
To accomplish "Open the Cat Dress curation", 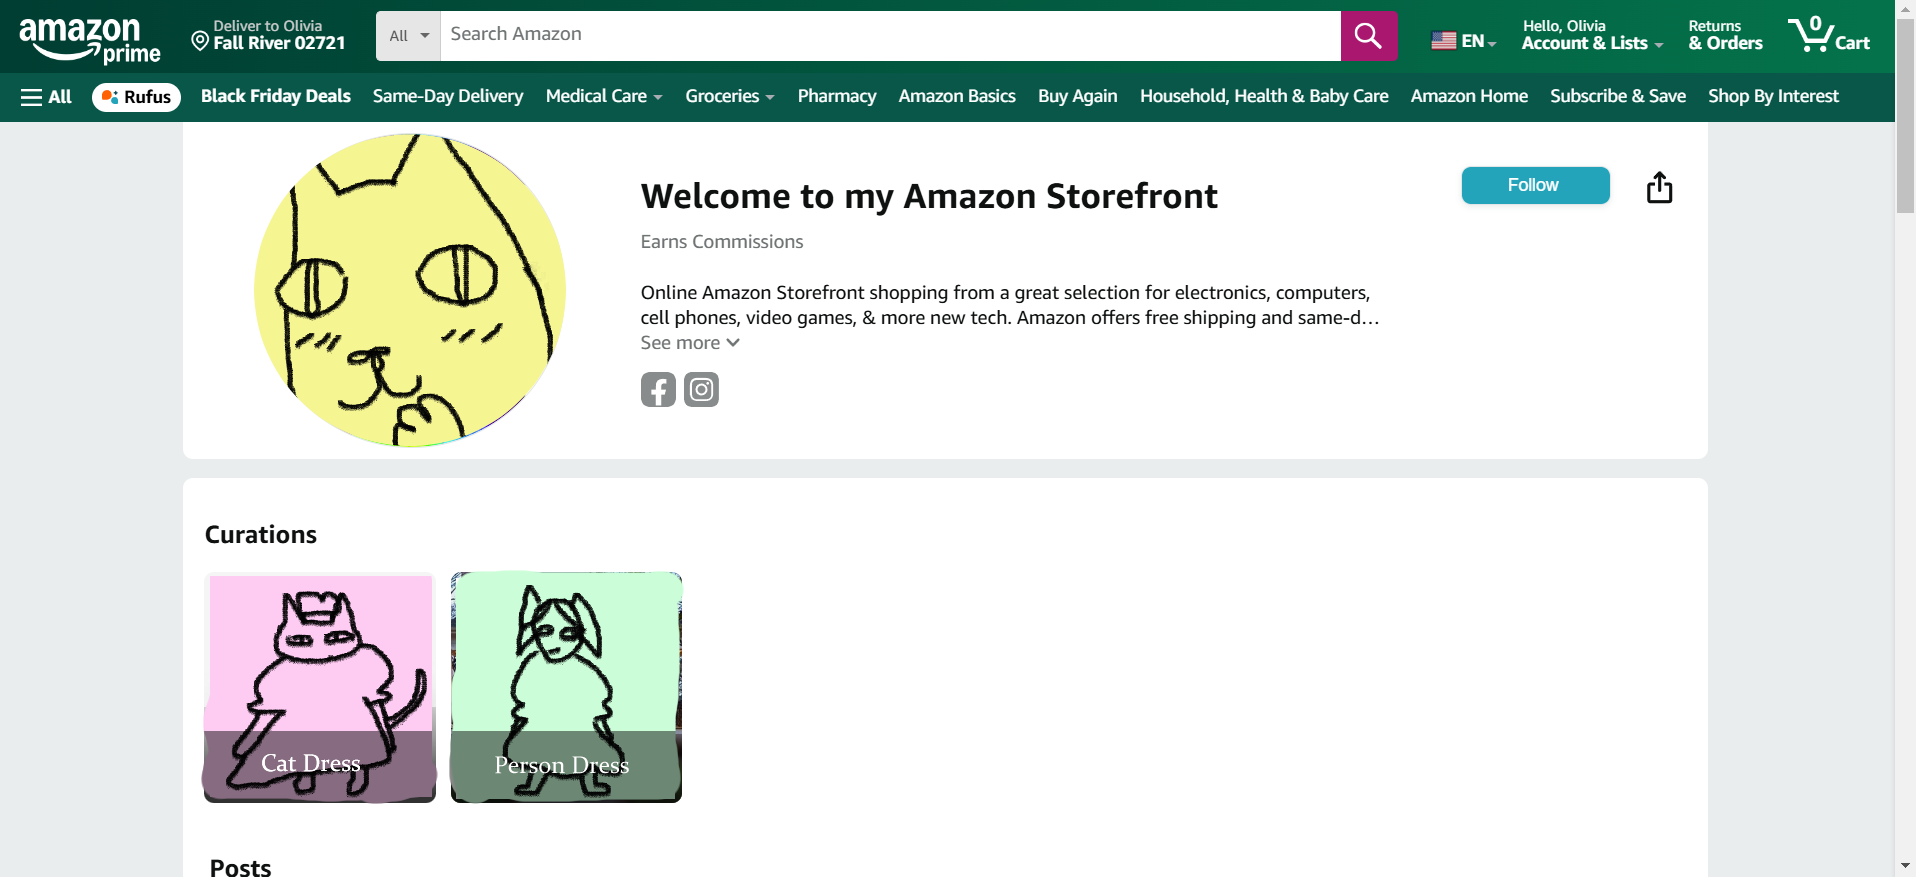I will 320,687.
